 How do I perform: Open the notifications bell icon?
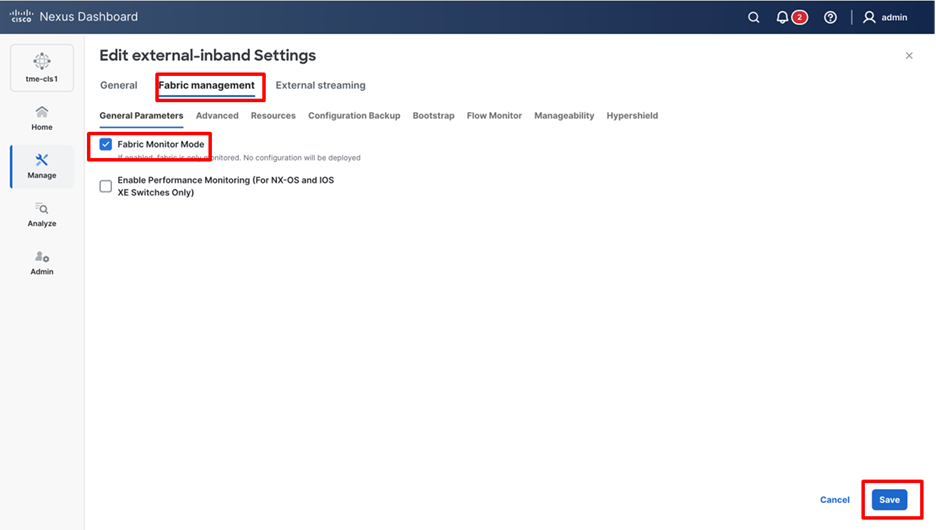782,17
